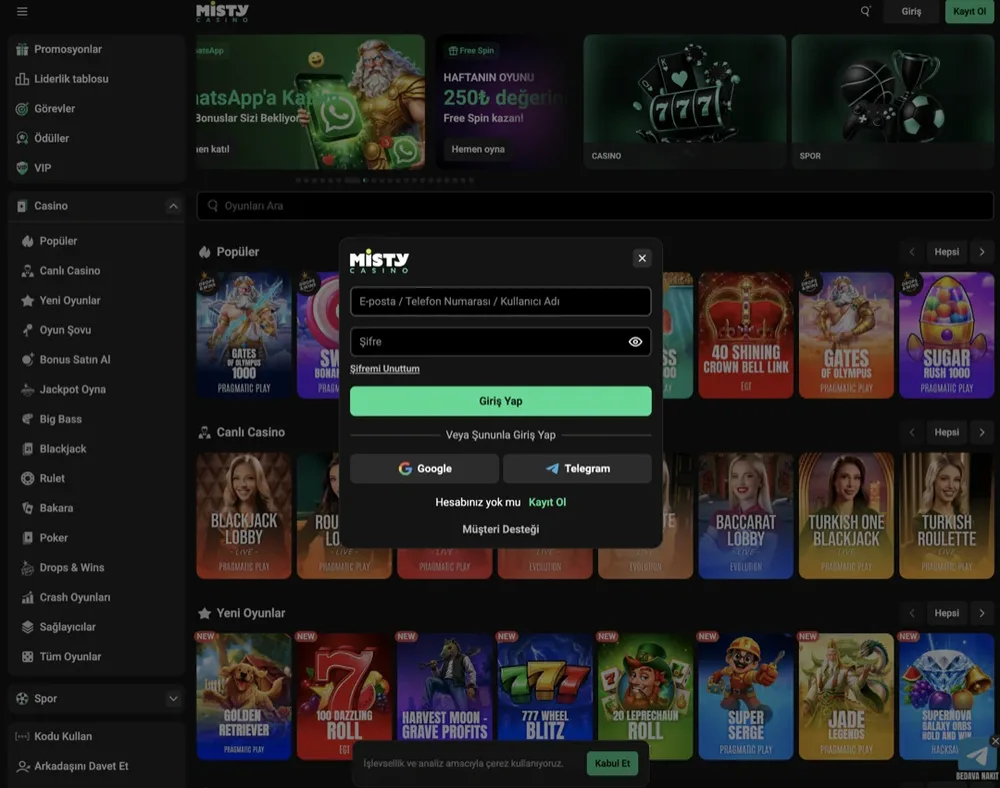Screen dimensions: 1000x788
Task: Sign in with Google button
Action: pyautogui.click(x=425, y=469)
